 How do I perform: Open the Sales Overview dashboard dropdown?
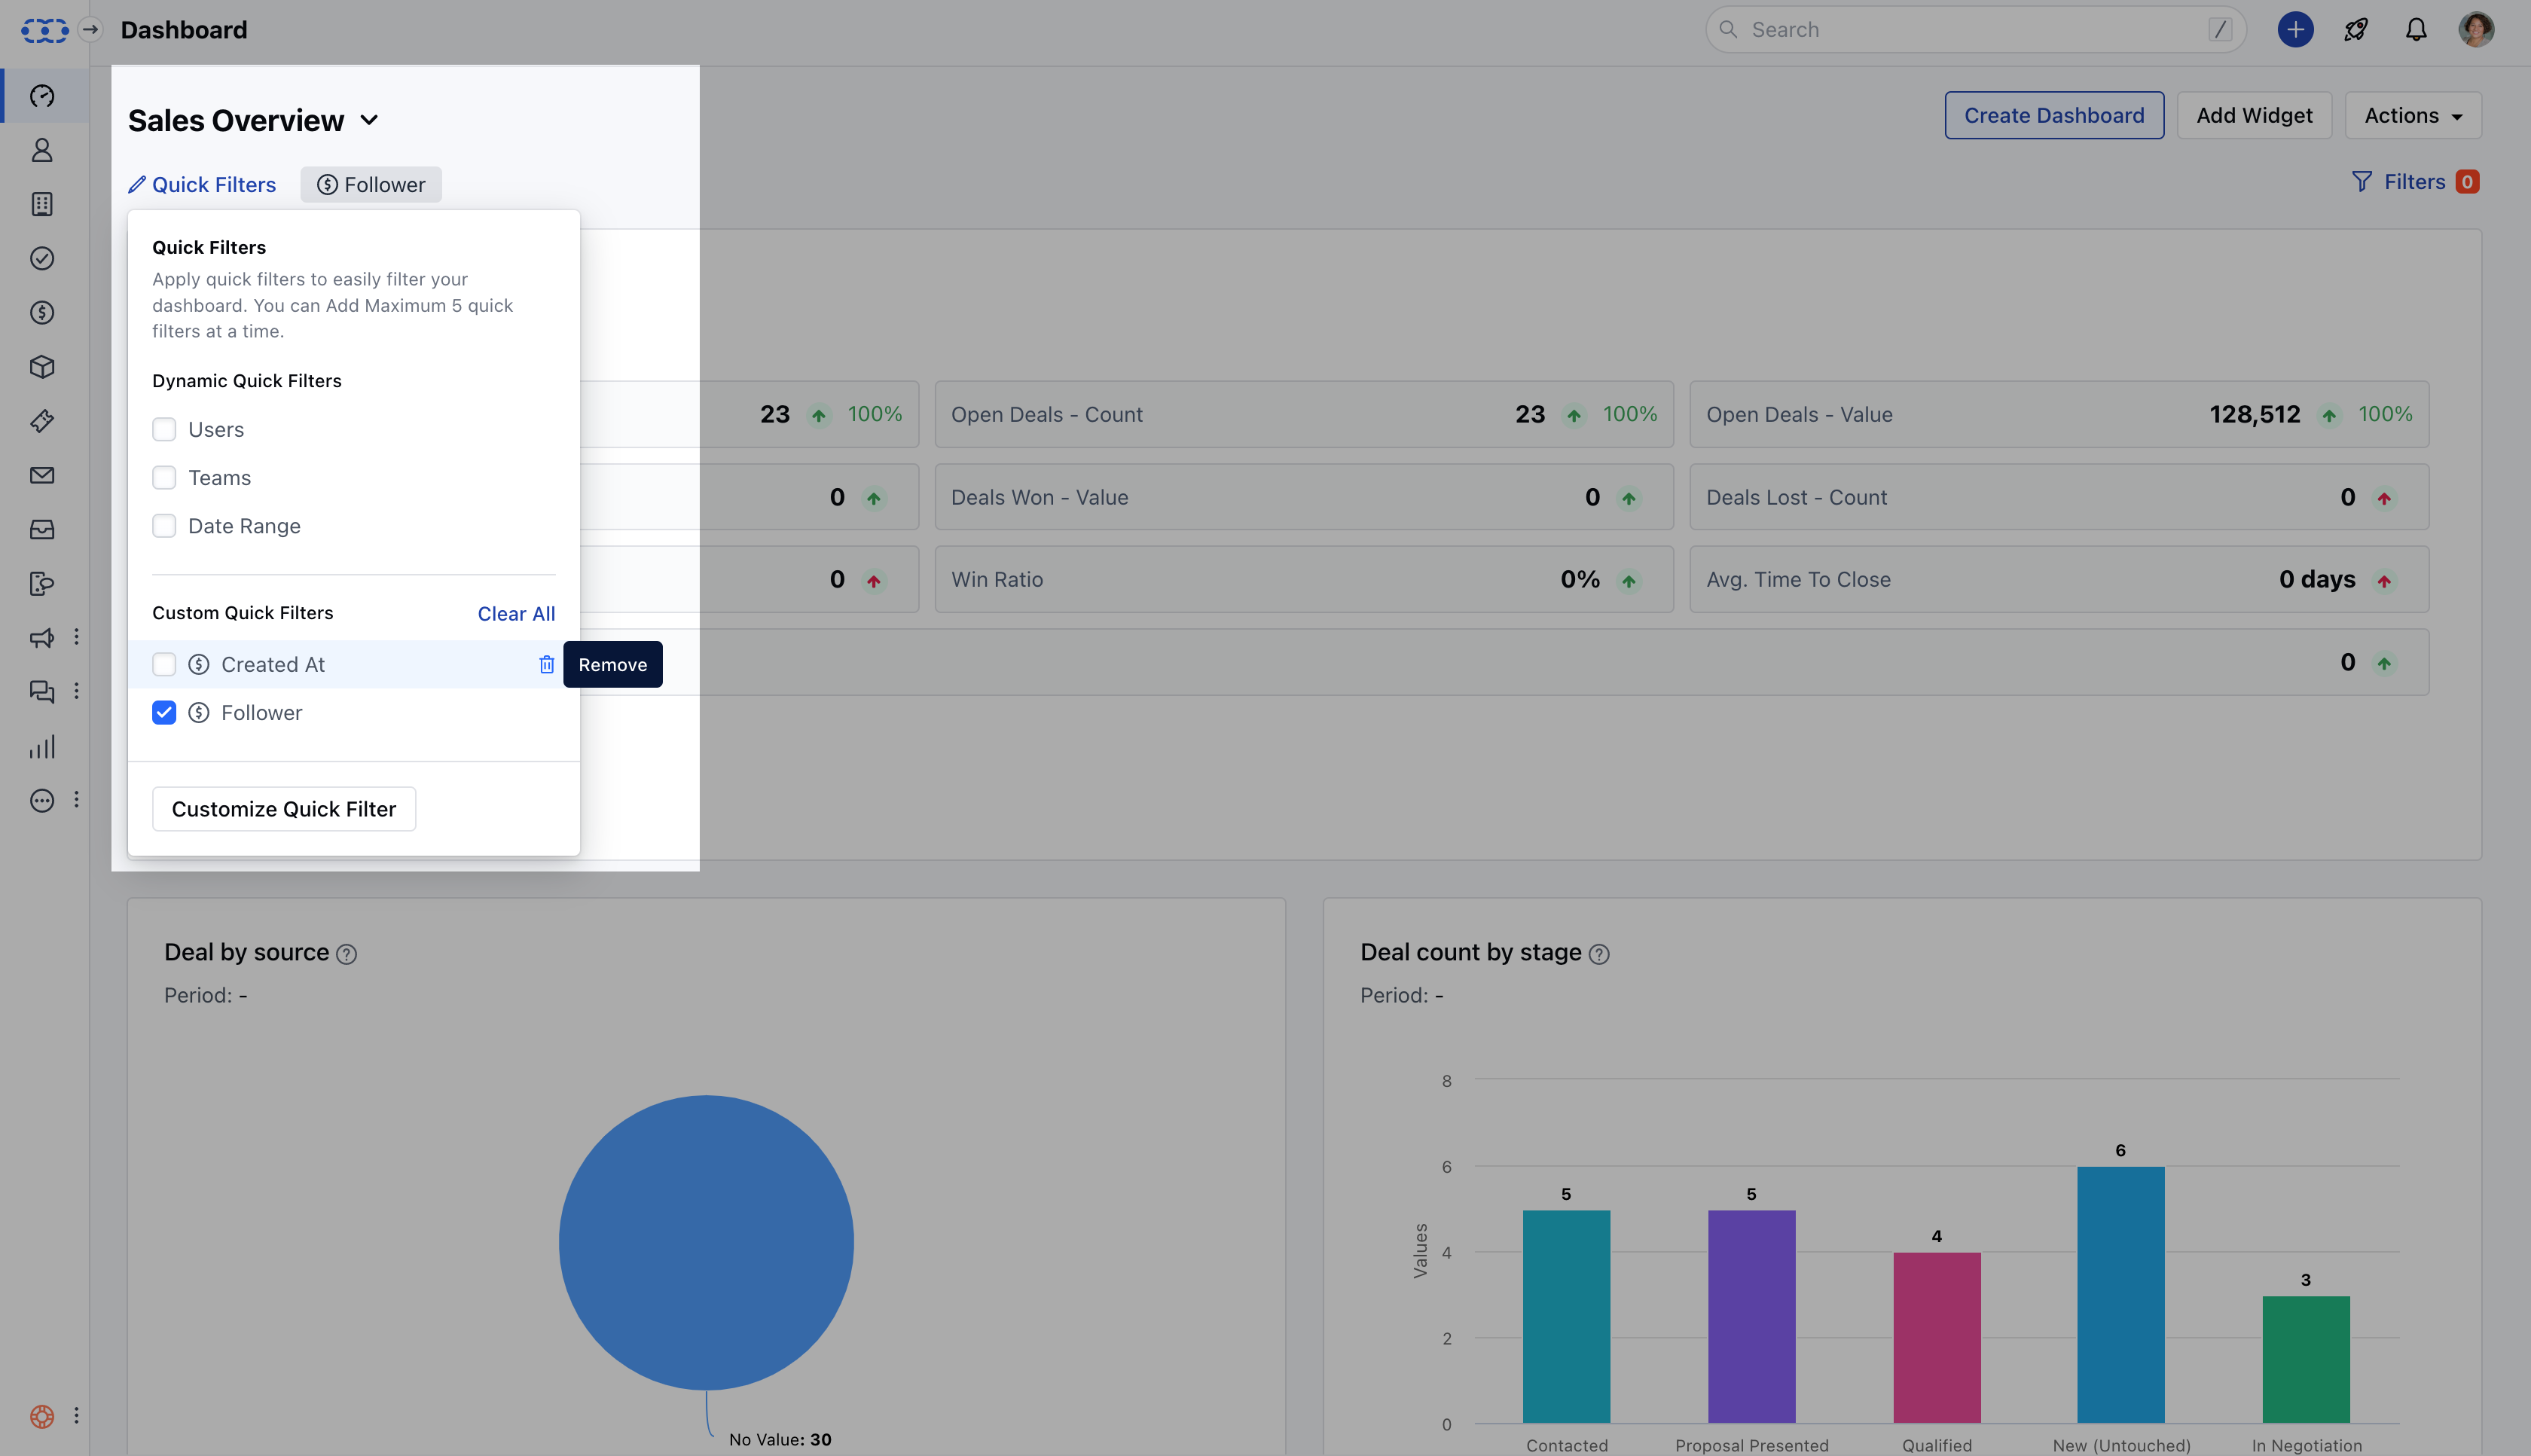[x=368, y=119]
